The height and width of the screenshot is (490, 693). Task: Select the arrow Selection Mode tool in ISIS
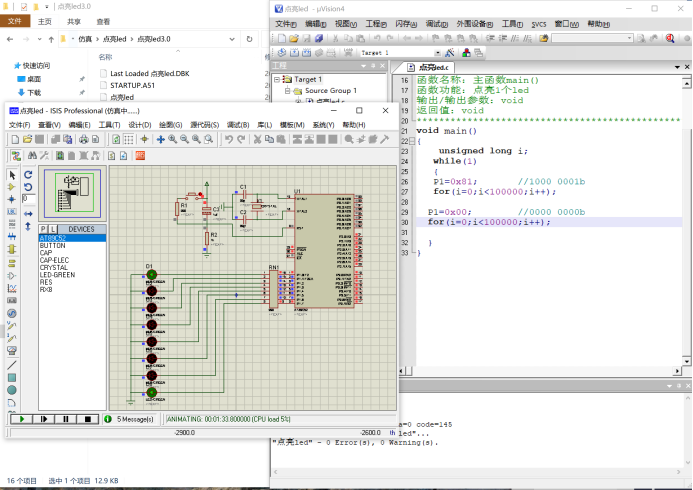pos(12,174)
